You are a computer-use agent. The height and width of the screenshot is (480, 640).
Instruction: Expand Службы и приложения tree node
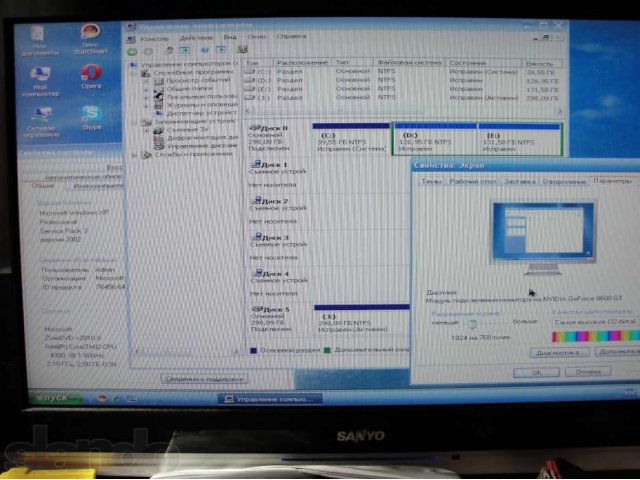coord(134,155)
